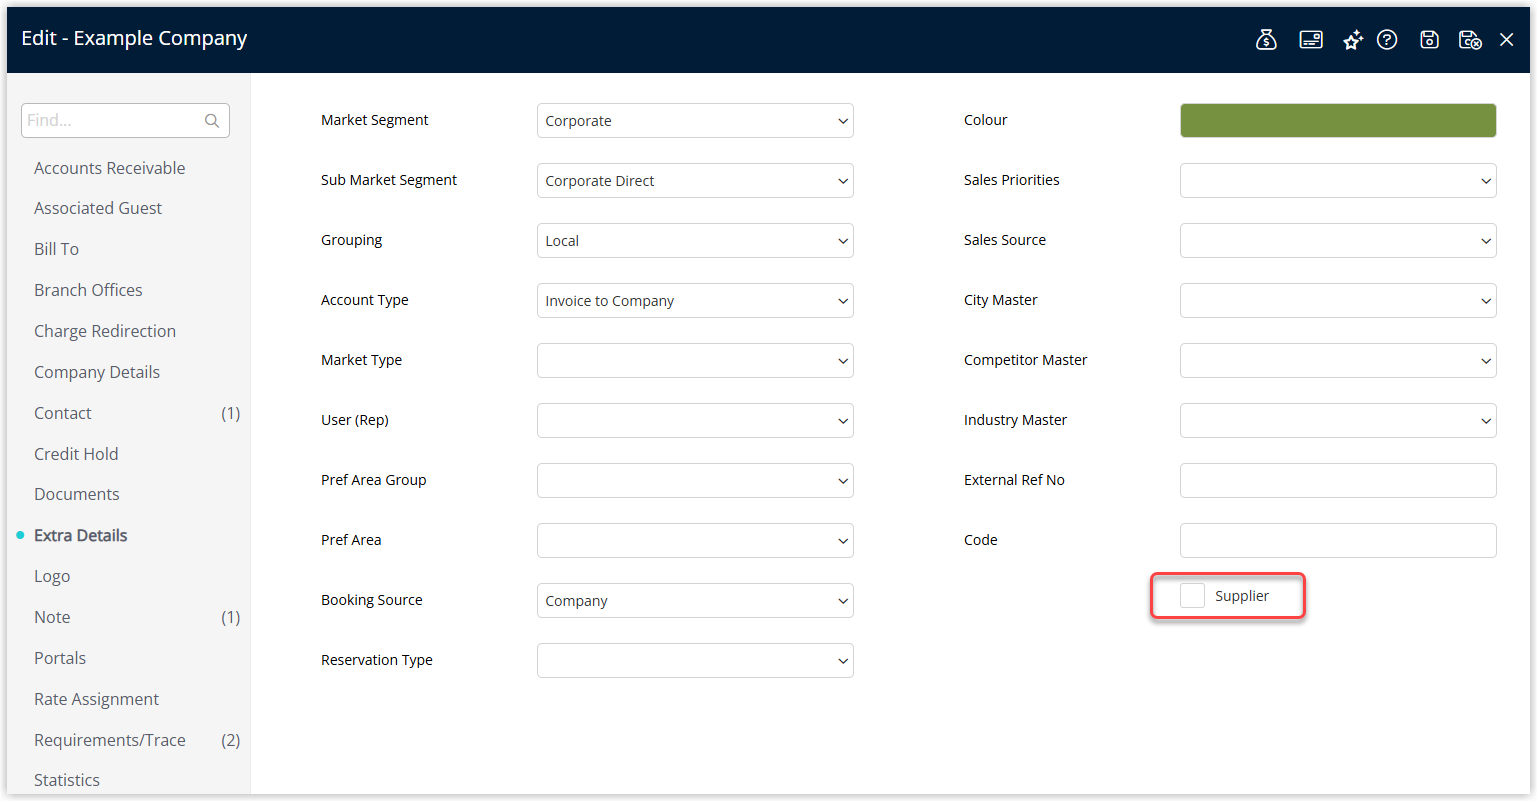
Task: Open the Associated Guest section
Action: pyautogui.click(x=98, y=208)
